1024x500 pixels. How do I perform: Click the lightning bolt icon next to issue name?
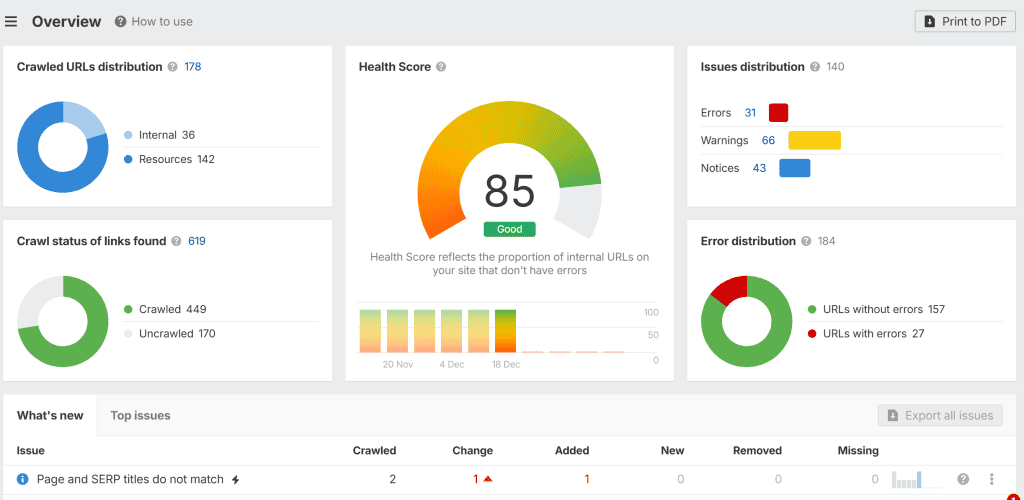[x=236, y=480]
